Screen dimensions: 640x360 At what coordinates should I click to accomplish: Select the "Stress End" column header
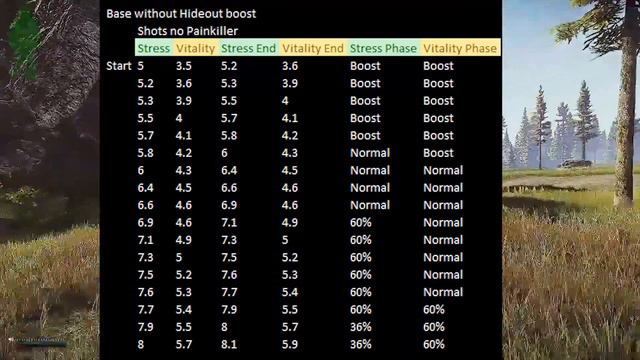[248, 48]
